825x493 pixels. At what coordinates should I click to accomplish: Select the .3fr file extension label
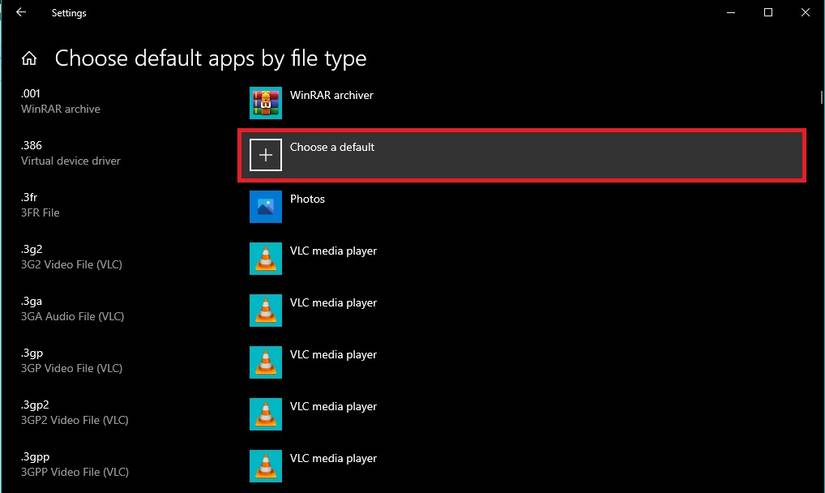[29, 197]
